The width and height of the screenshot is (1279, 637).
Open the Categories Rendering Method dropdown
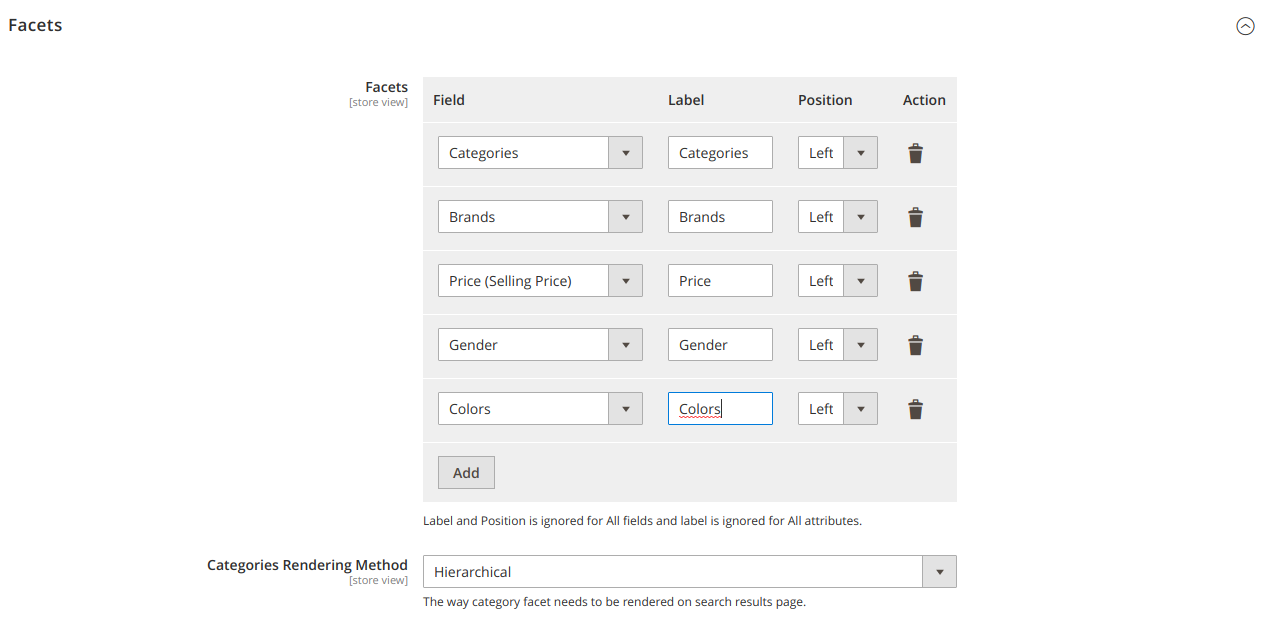[939, 571]
